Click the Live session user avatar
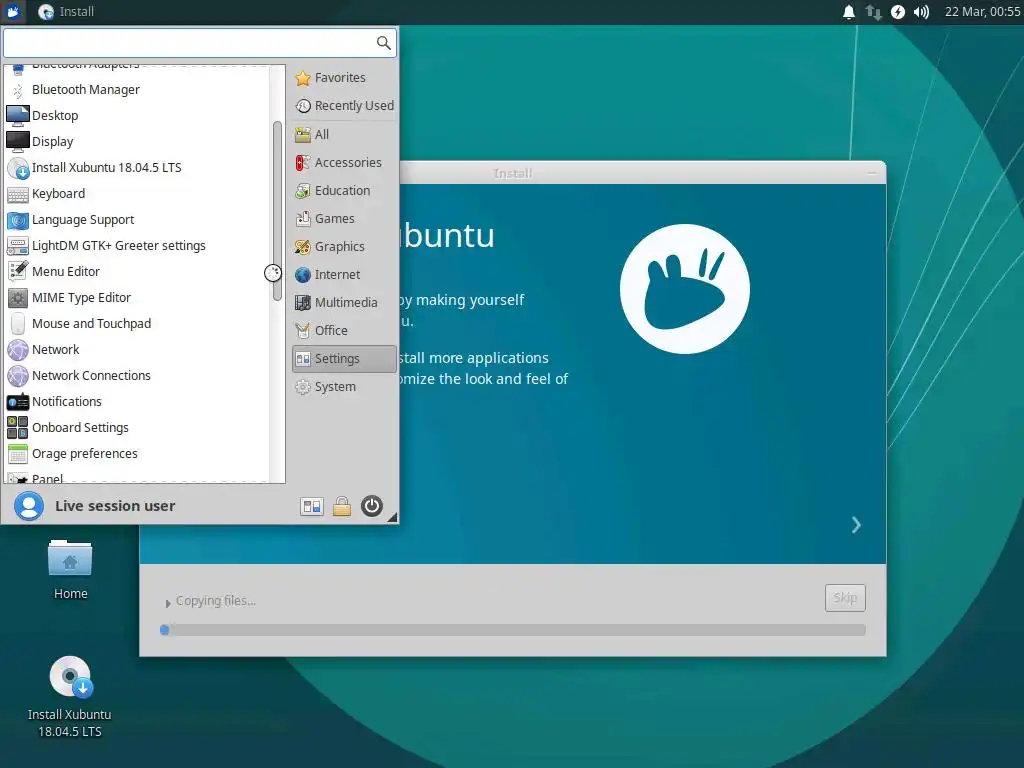Viewport: 1024px width, 768px height. click(29, 506)
